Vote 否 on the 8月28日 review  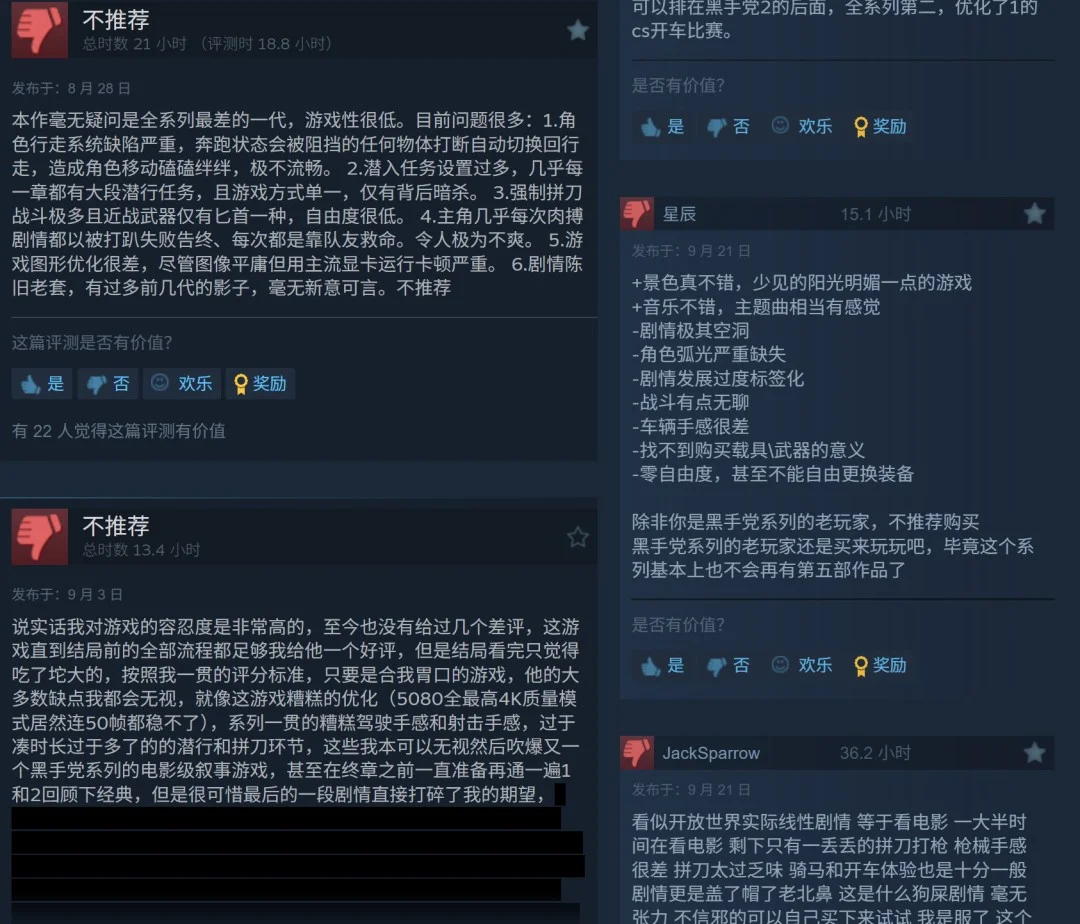(108, 384)
